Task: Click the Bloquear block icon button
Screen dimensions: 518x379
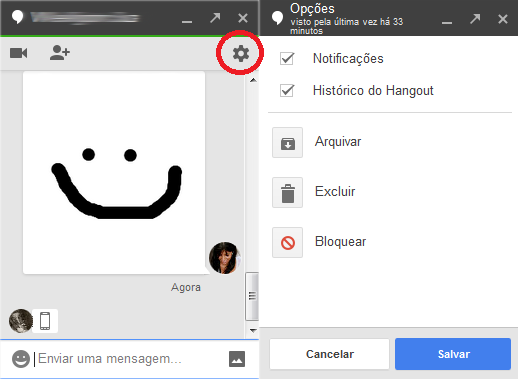Action: [287, 243]
